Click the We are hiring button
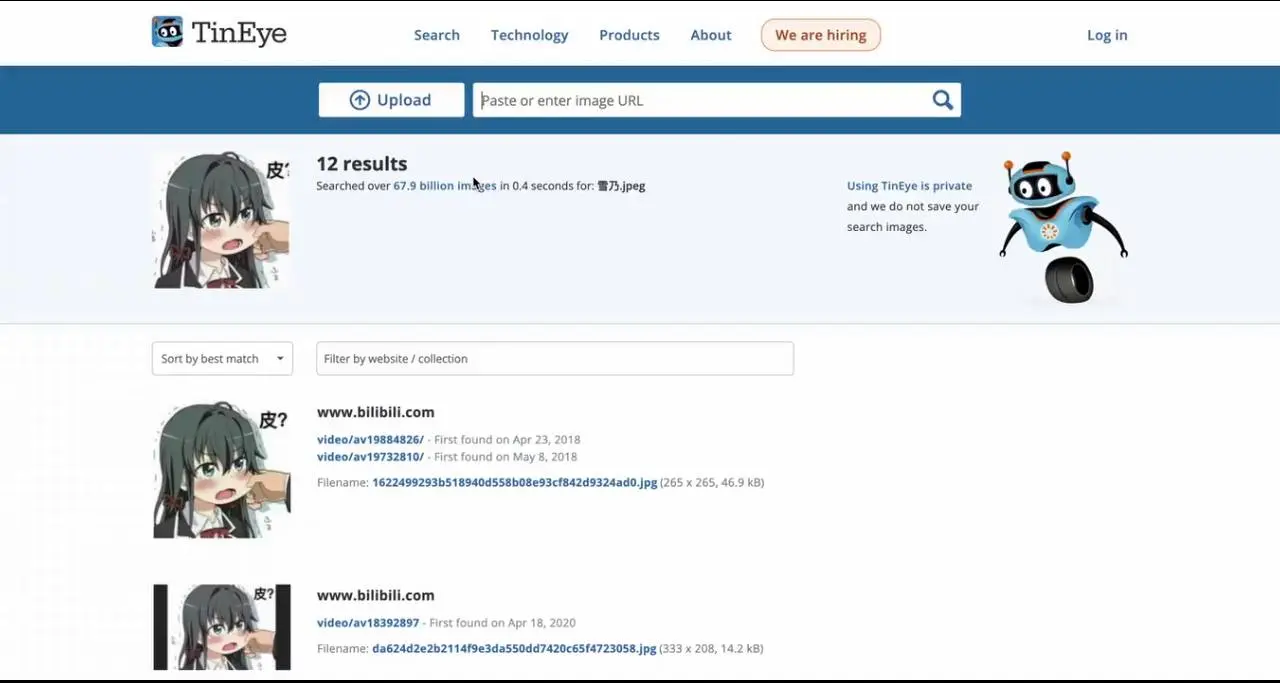This screenshot has height=683, width=1280. [821, 35]
